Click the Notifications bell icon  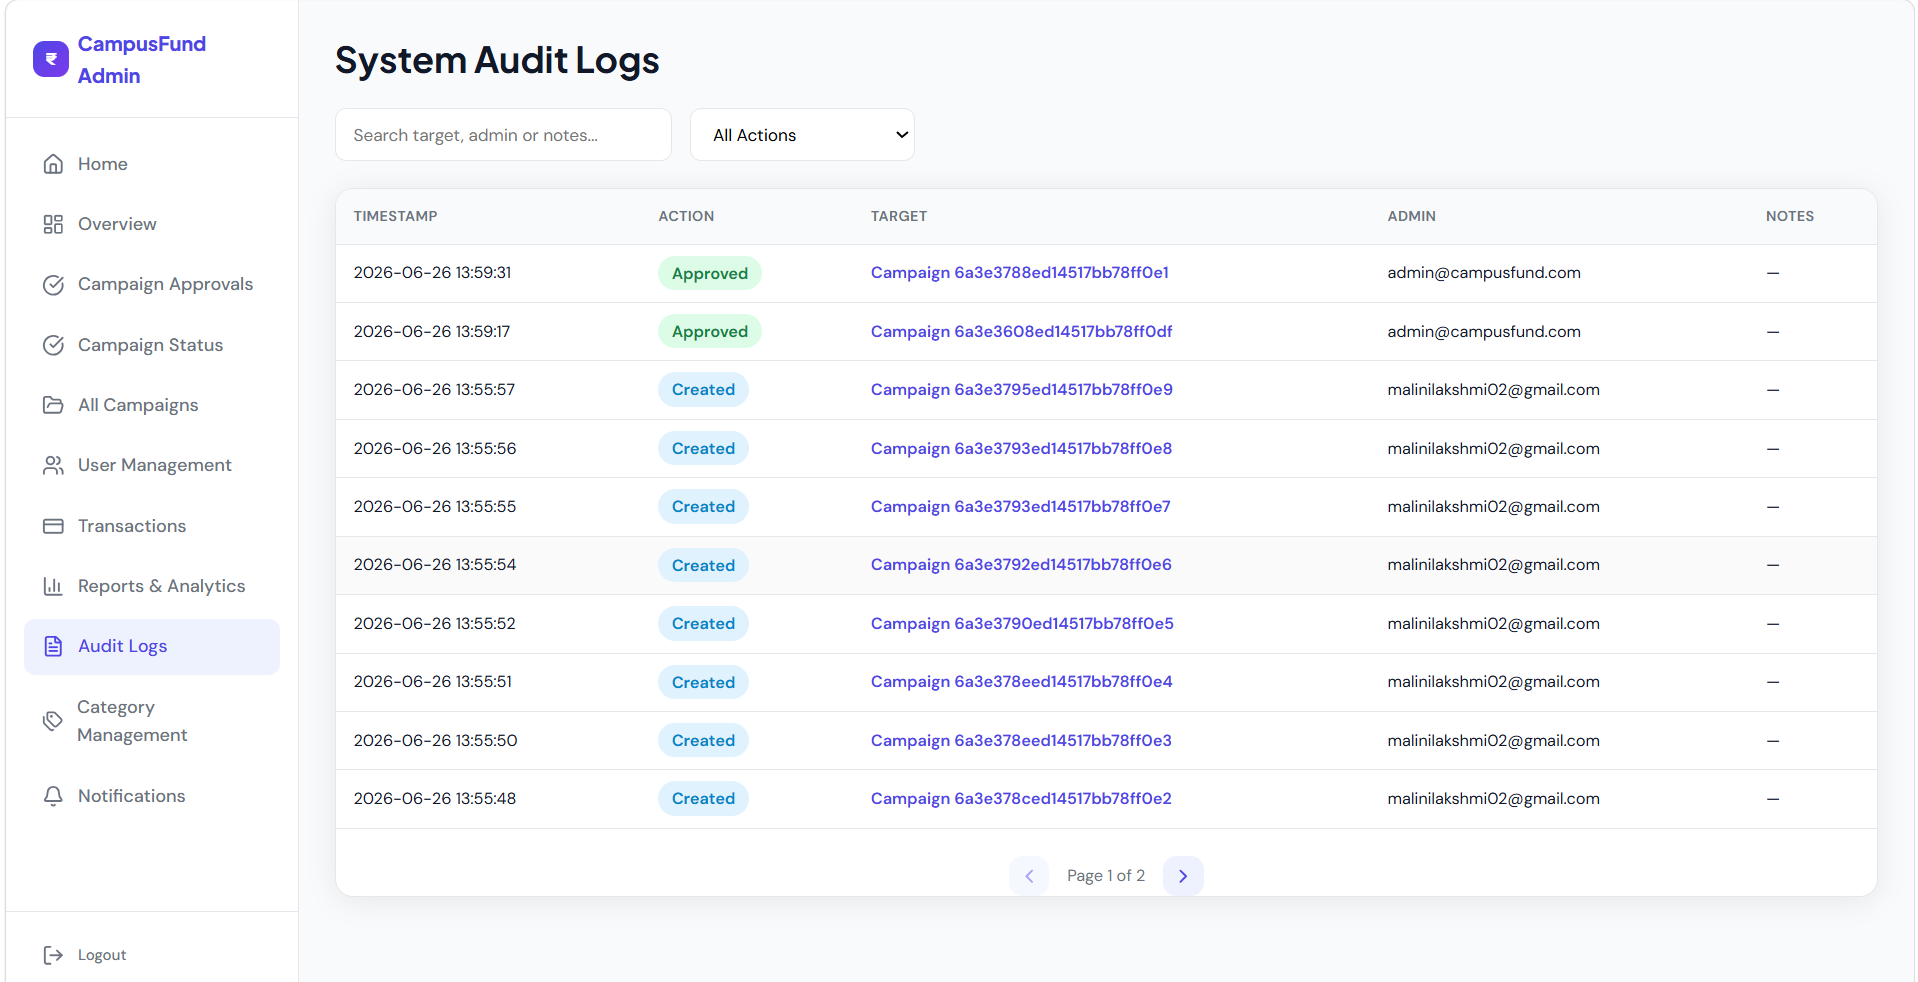(53, 796)
